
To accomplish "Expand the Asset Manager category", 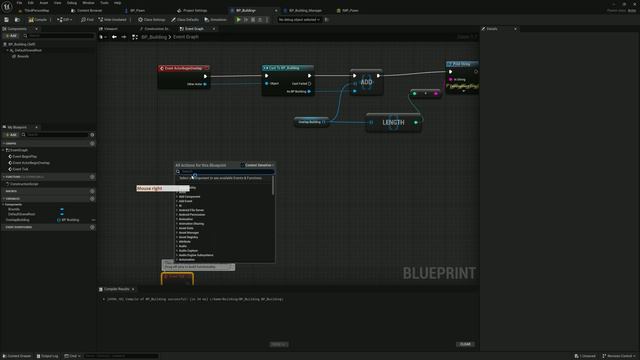I will (x=177, y=233).
